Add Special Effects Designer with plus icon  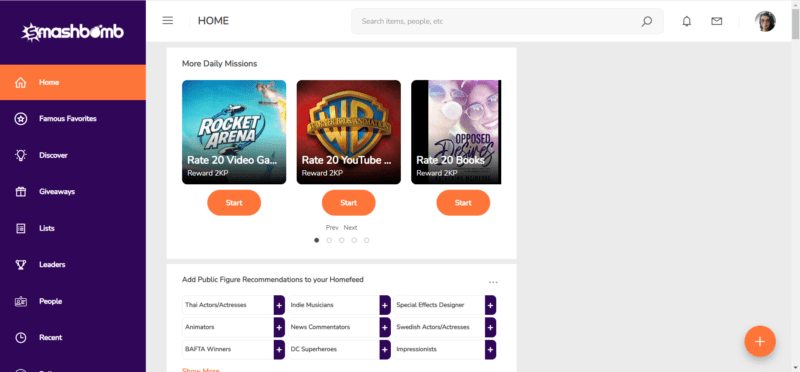click(490, 305)
